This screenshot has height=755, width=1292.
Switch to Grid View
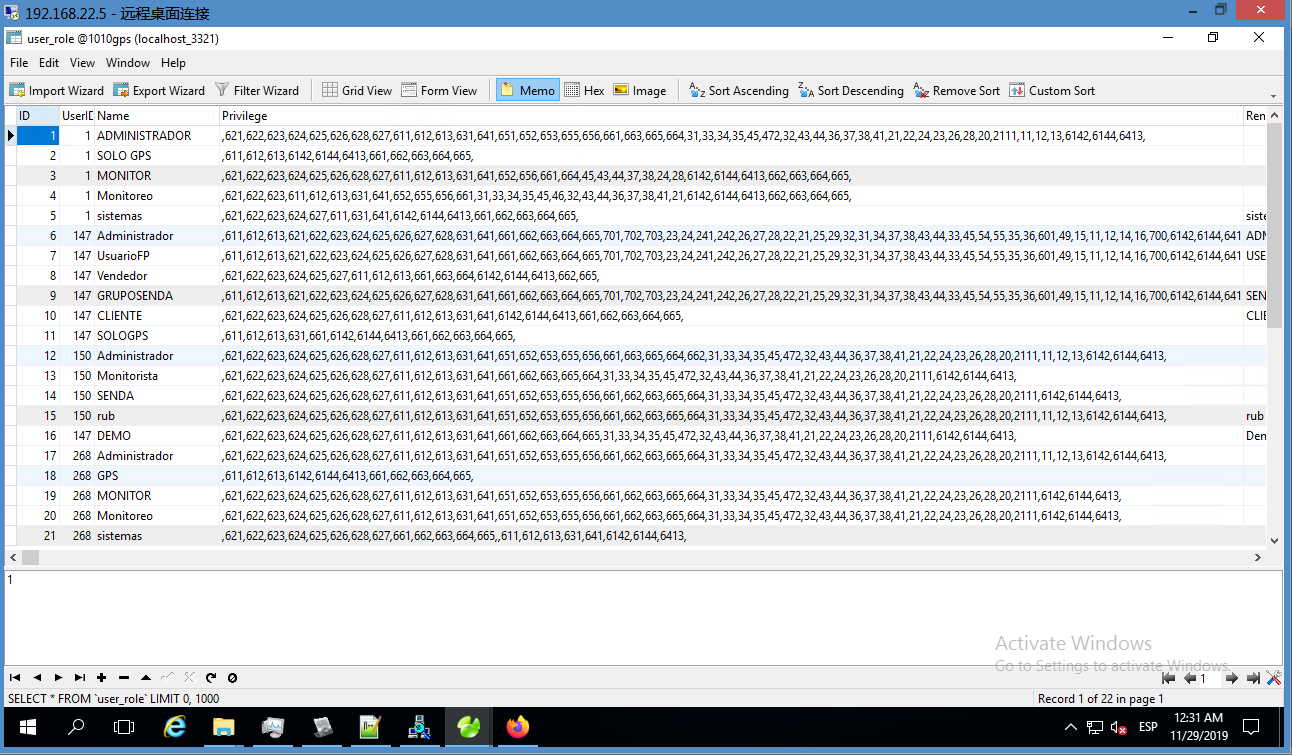point(357,90)
